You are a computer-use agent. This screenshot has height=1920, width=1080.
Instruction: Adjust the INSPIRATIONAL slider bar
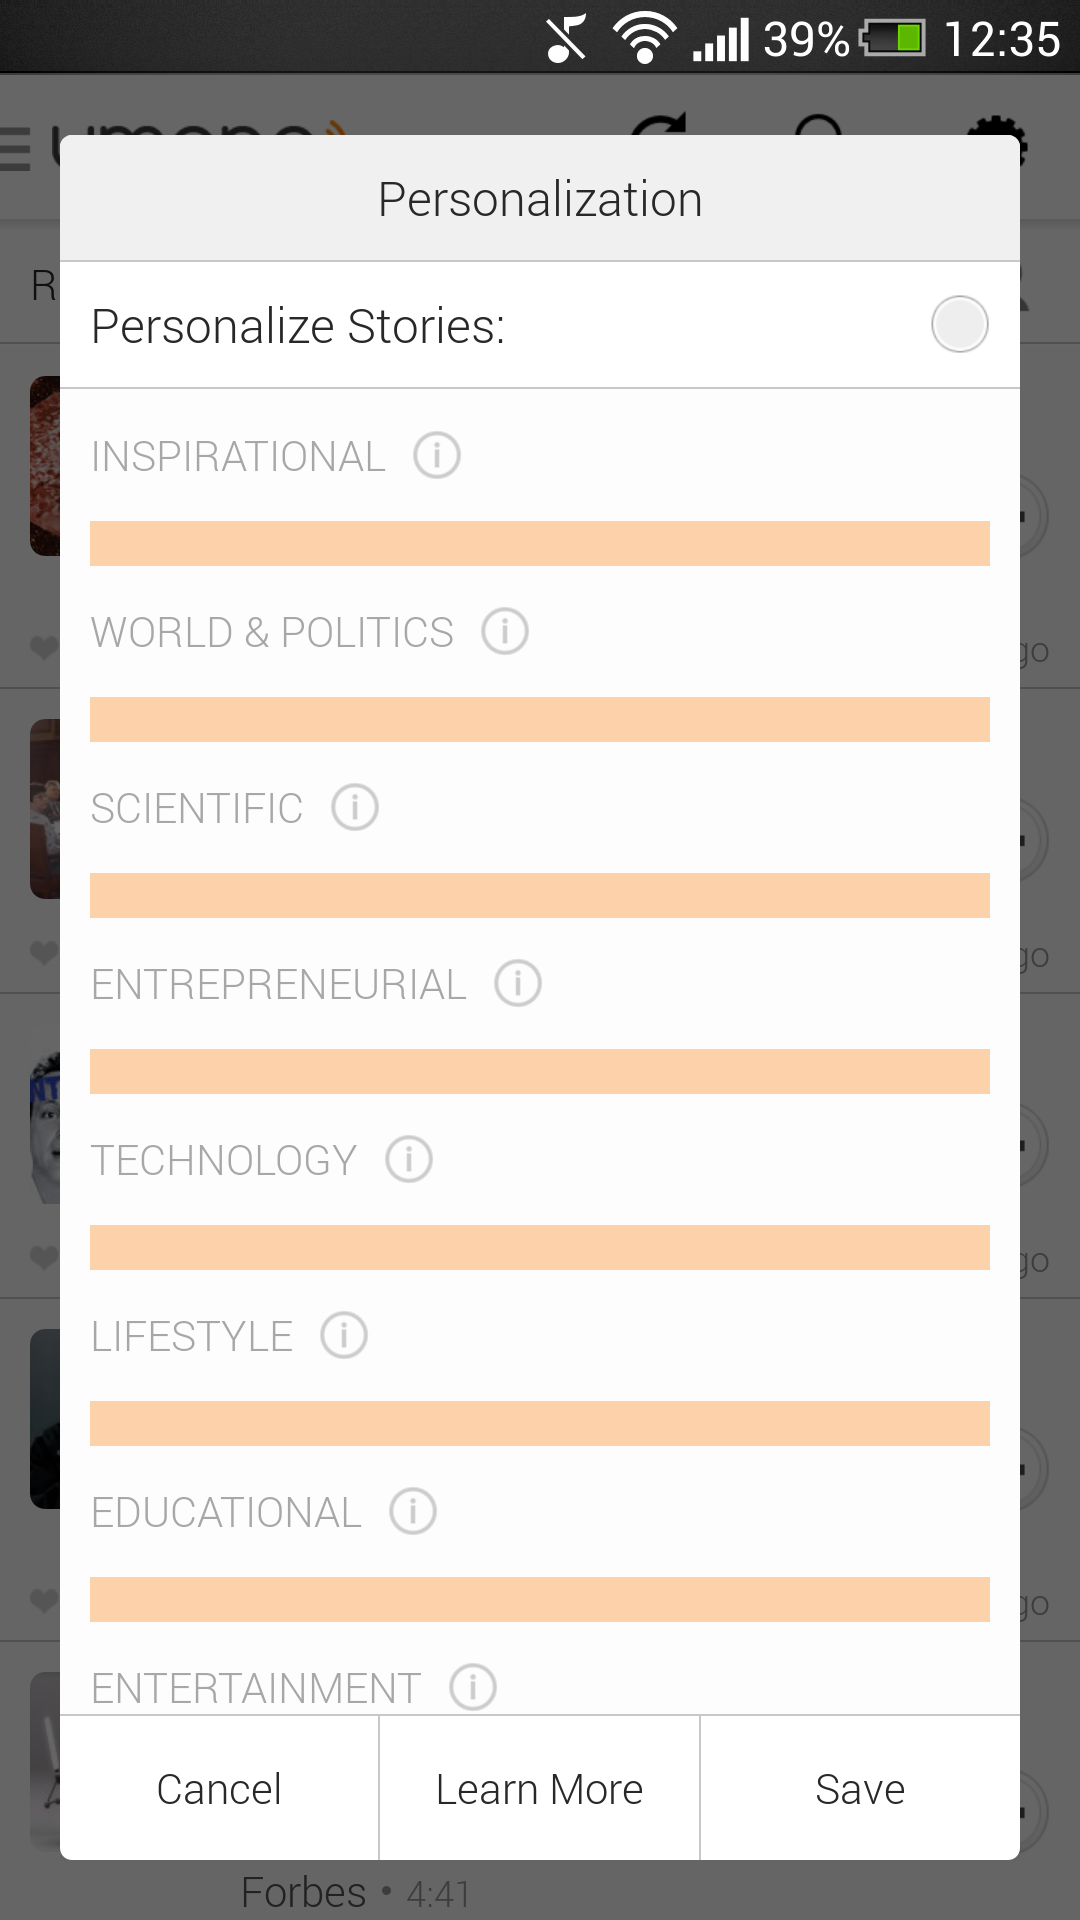[540, 544]
